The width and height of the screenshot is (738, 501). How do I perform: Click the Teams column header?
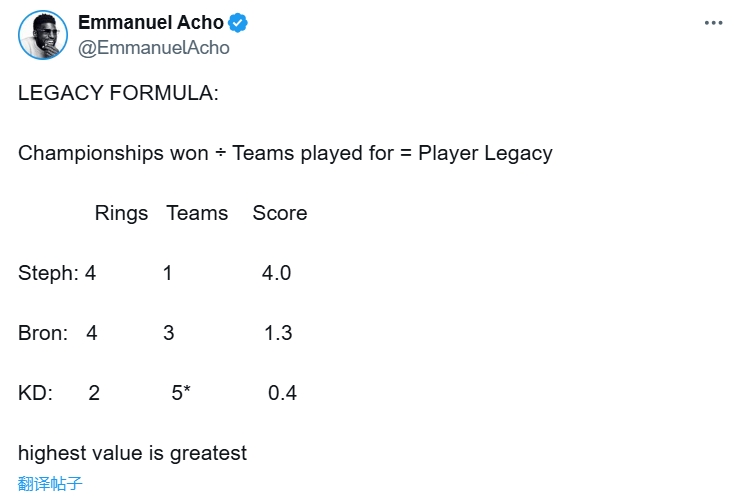tap(197, 213)
